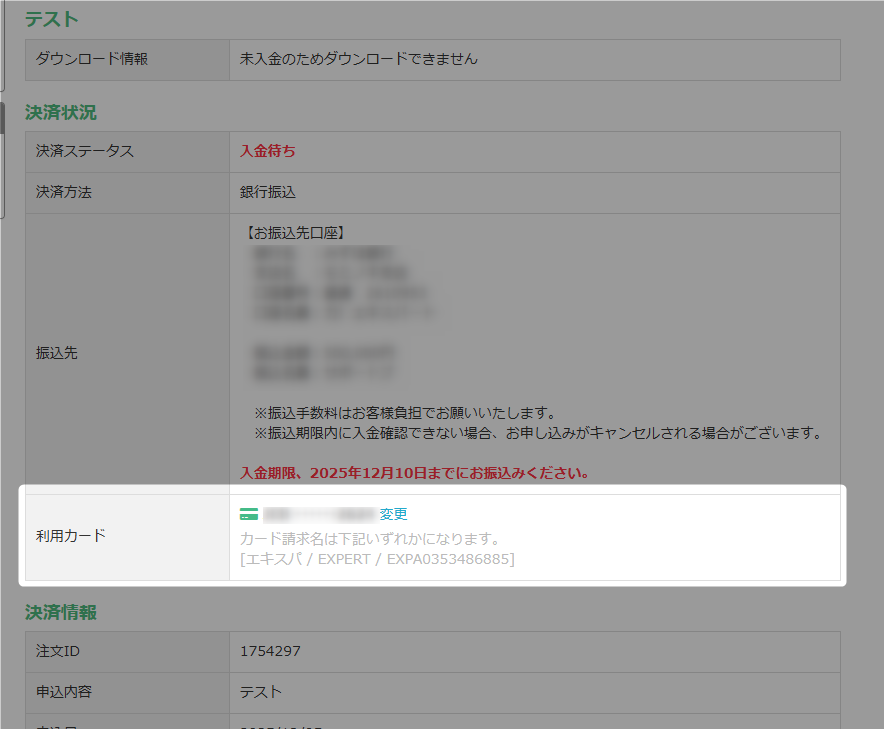Click the 【お振込先口座】 heading text
Viewport: 884px width, 729px height.
point(295,233)
